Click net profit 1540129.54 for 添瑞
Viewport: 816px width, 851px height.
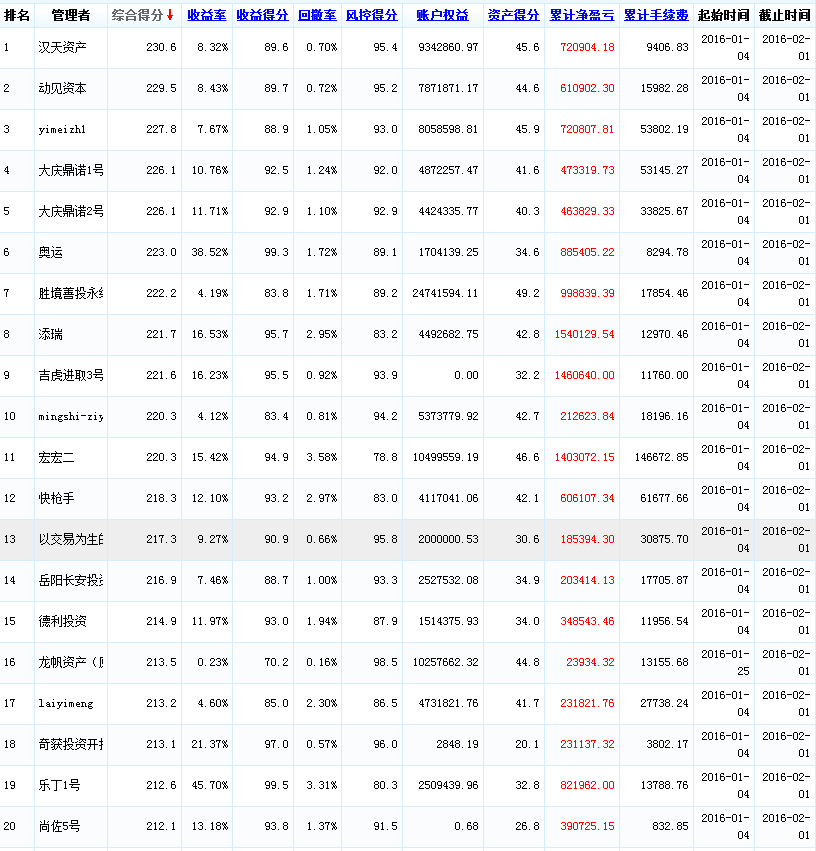(584, 334)
